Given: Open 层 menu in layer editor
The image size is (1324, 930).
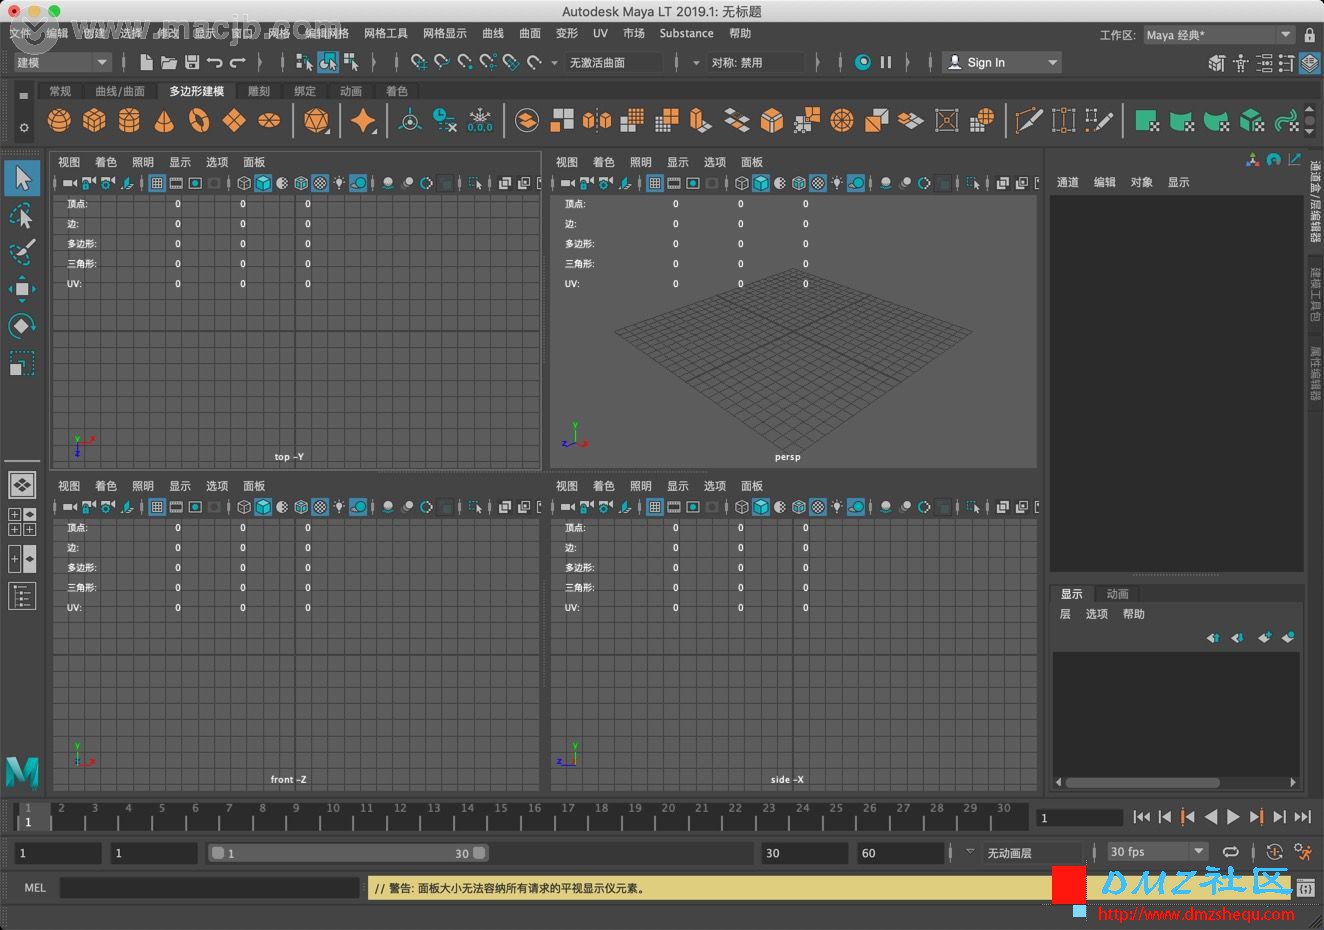Looking at the screenshot, I should (x=1065, y=614).
